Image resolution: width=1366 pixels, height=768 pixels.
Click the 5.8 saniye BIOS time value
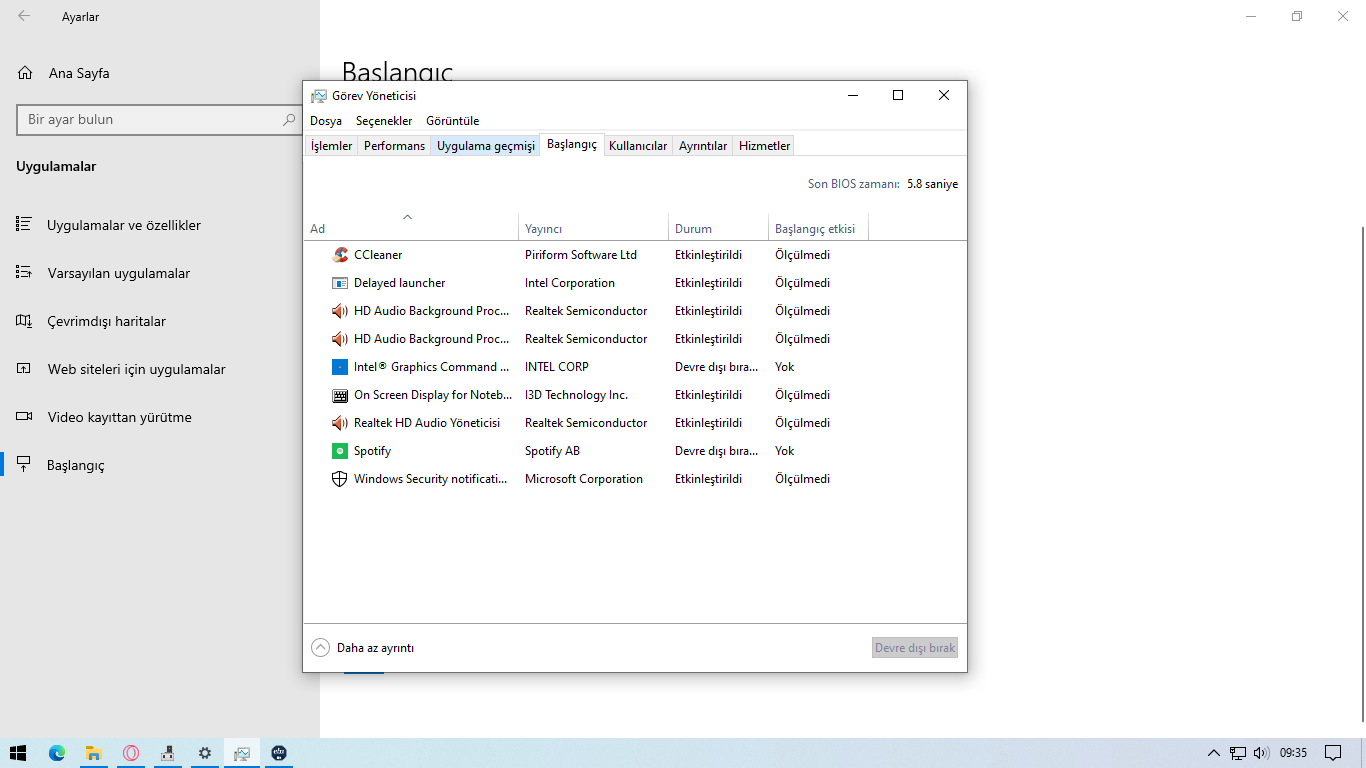(x=933, y=184)
